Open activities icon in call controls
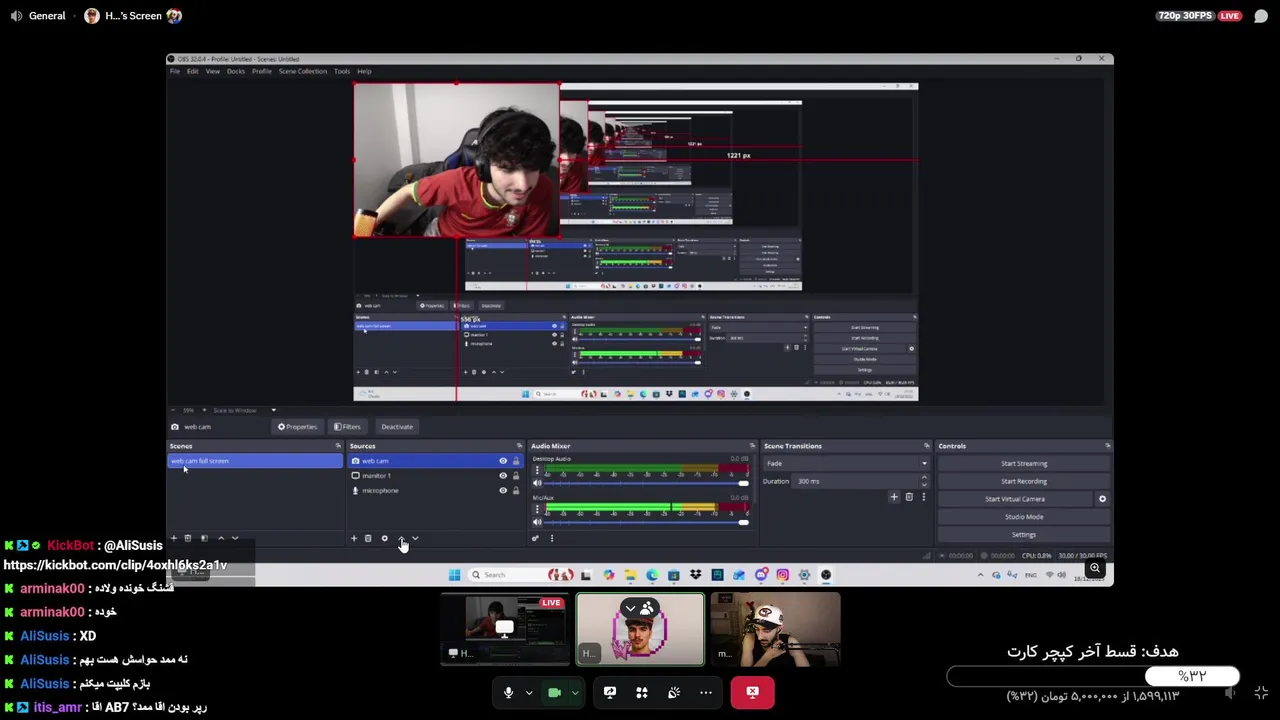The height and width of the screenshot is (720, 1280). [642, 692]
